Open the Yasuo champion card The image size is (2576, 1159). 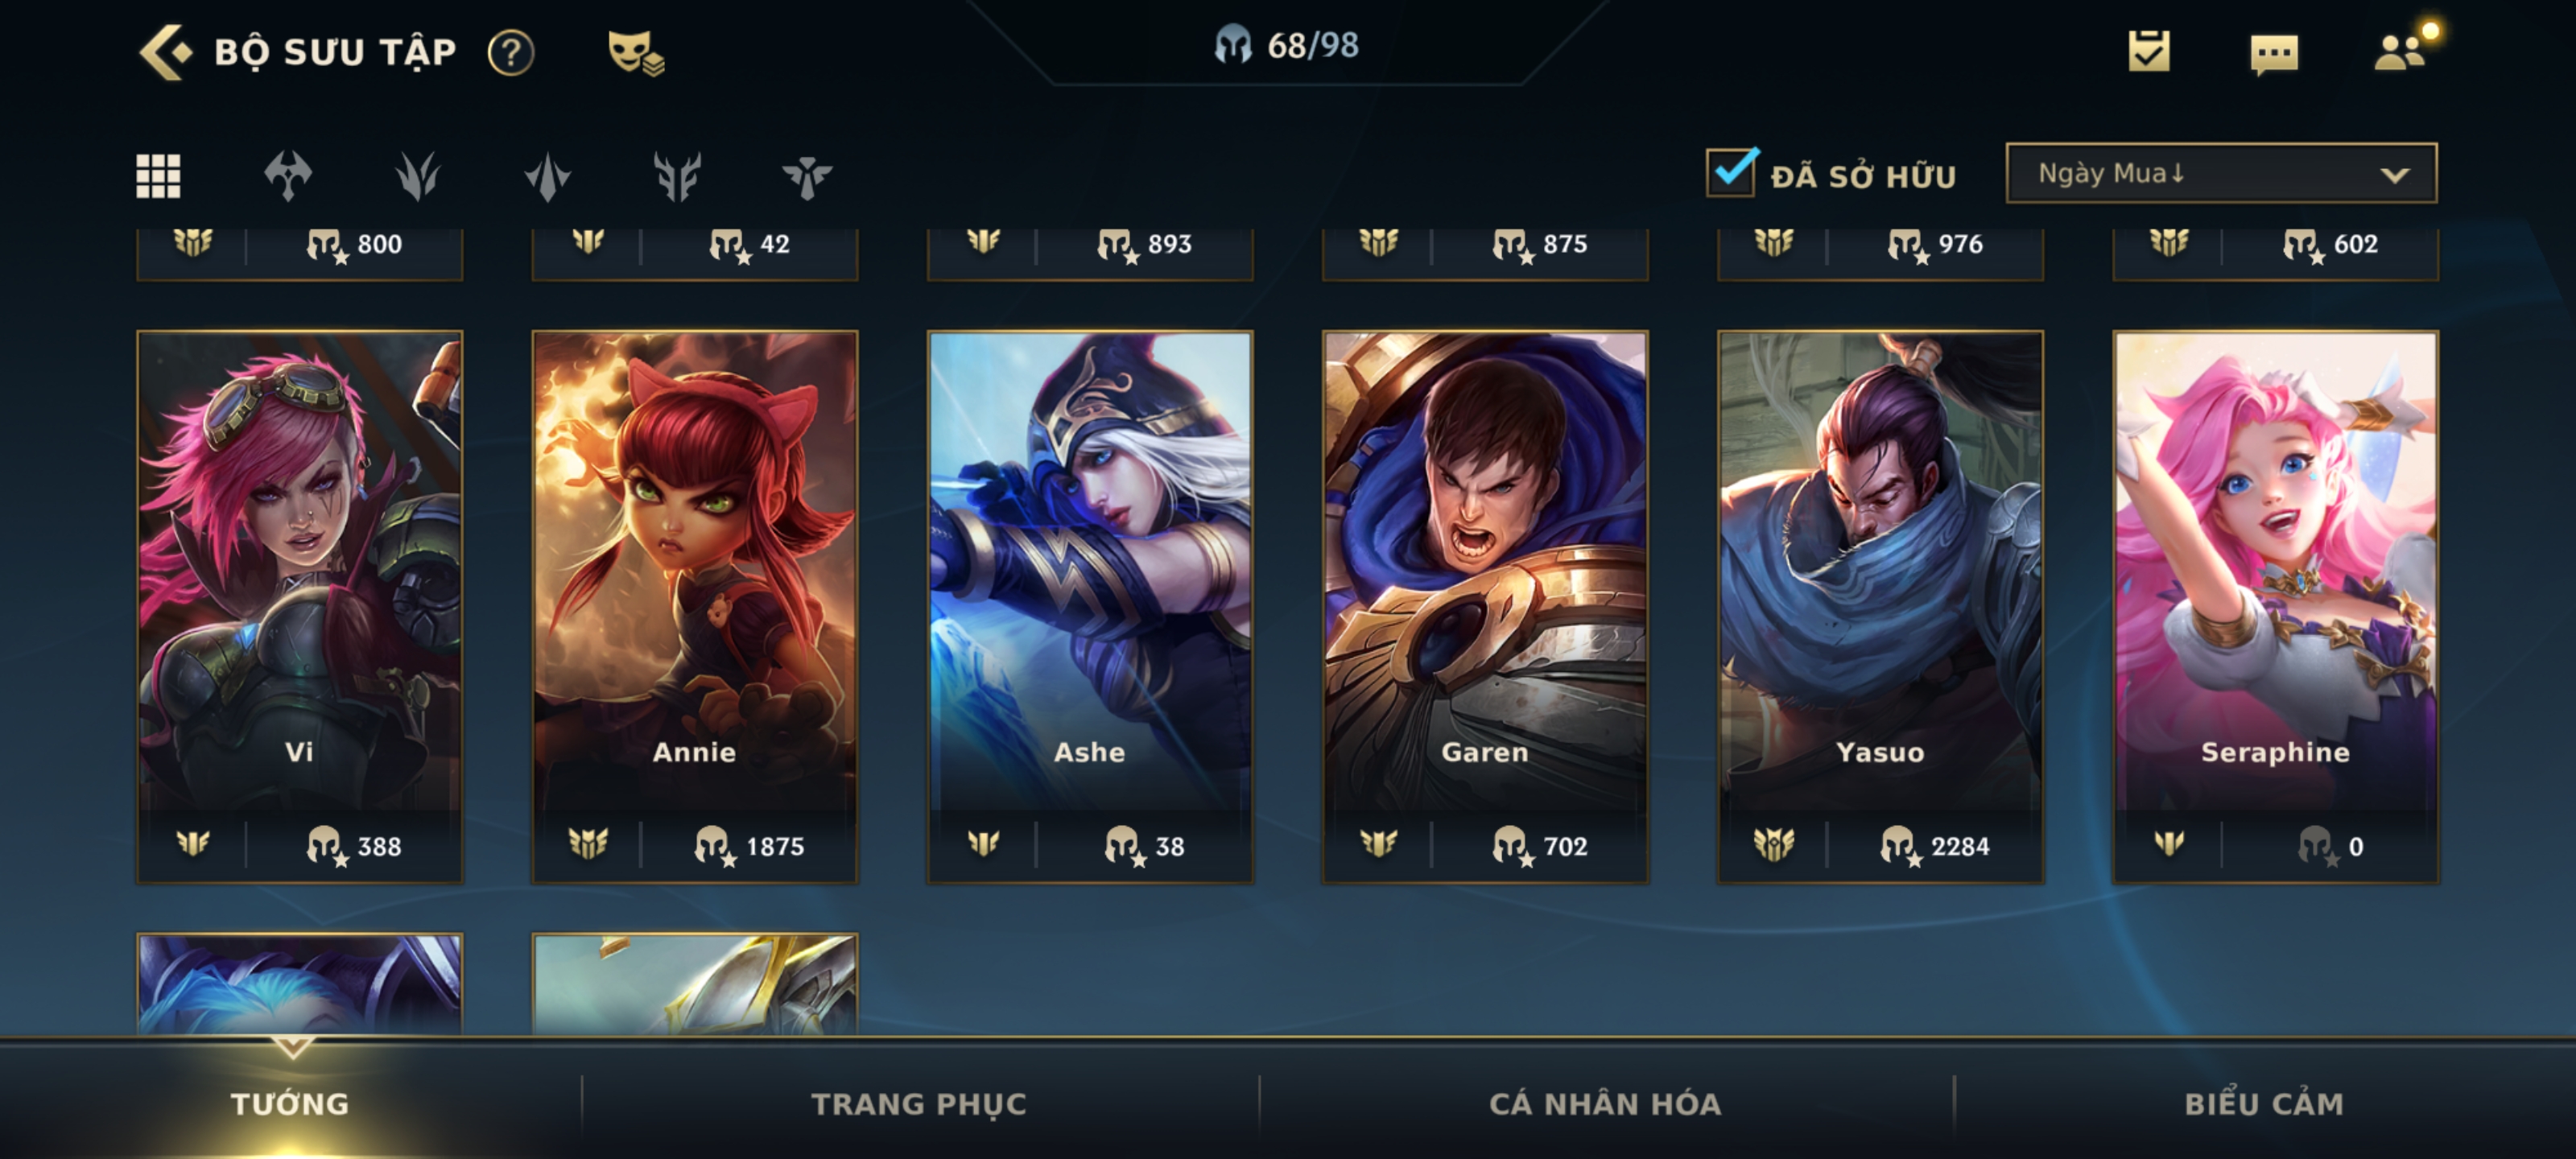pyautogui.click(x=1880, y=606)
